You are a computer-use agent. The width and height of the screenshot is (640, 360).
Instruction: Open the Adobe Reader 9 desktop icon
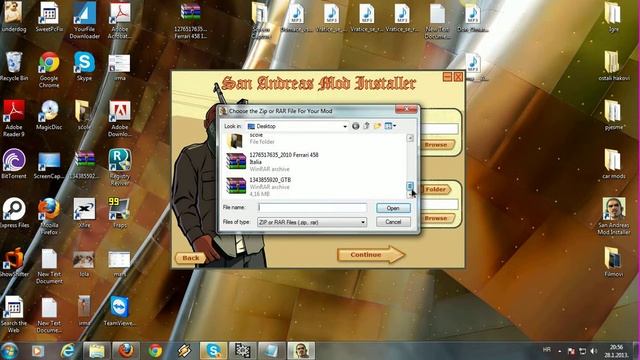point(14,119)
